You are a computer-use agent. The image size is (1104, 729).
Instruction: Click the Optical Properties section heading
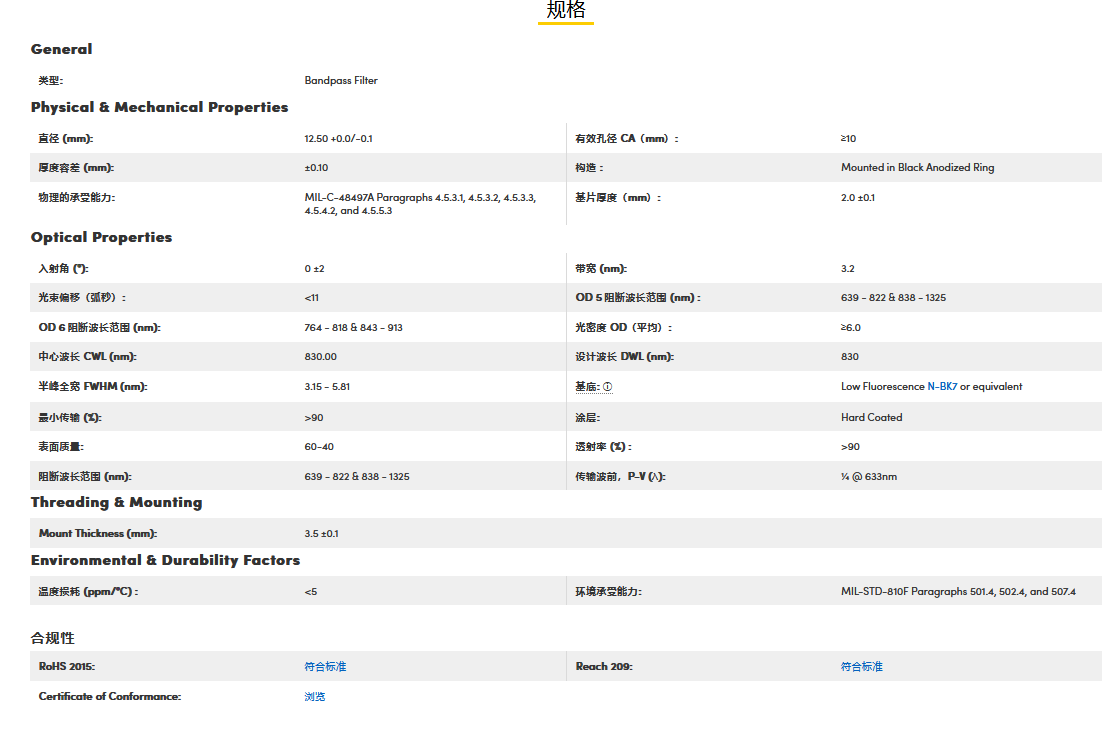click(101, 237)
